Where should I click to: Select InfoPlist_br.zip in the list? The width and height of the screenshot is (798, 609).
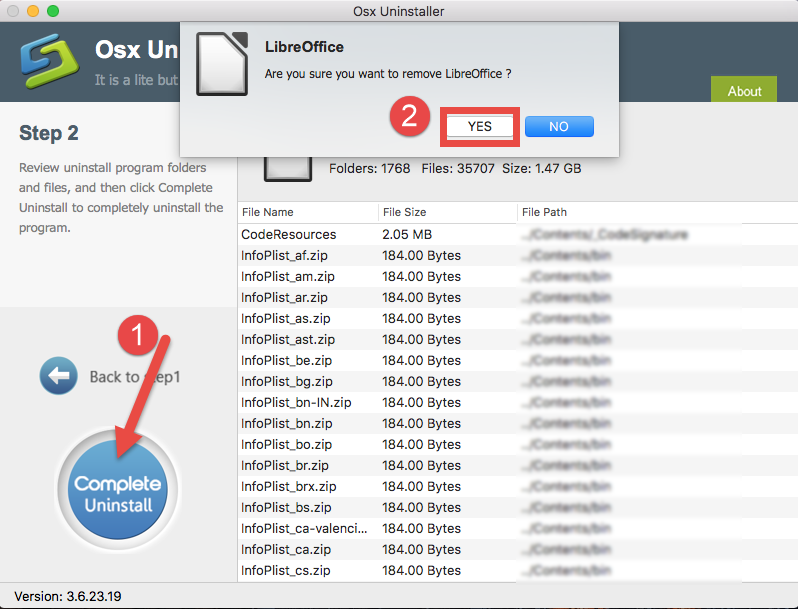pyautogui.click(x=518, y=466)
